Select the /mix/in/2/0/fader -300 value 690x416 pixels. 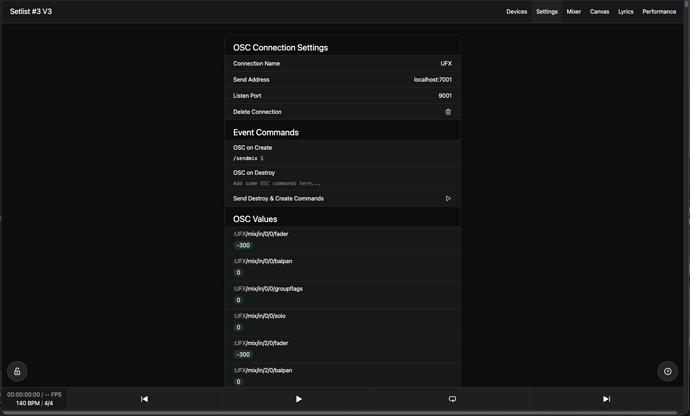coord(243,354)
